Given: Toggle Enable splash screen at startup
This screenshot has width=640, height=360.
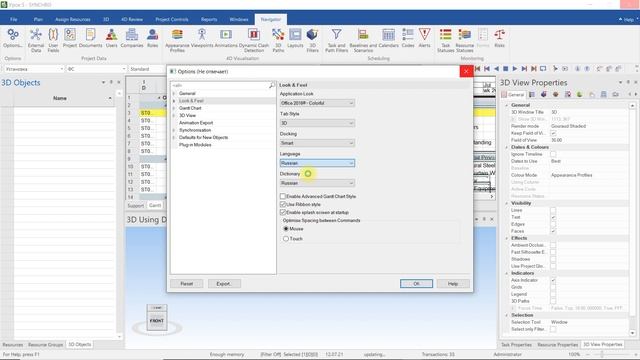Looking at the screenshot, I should (x=282, y=212).
